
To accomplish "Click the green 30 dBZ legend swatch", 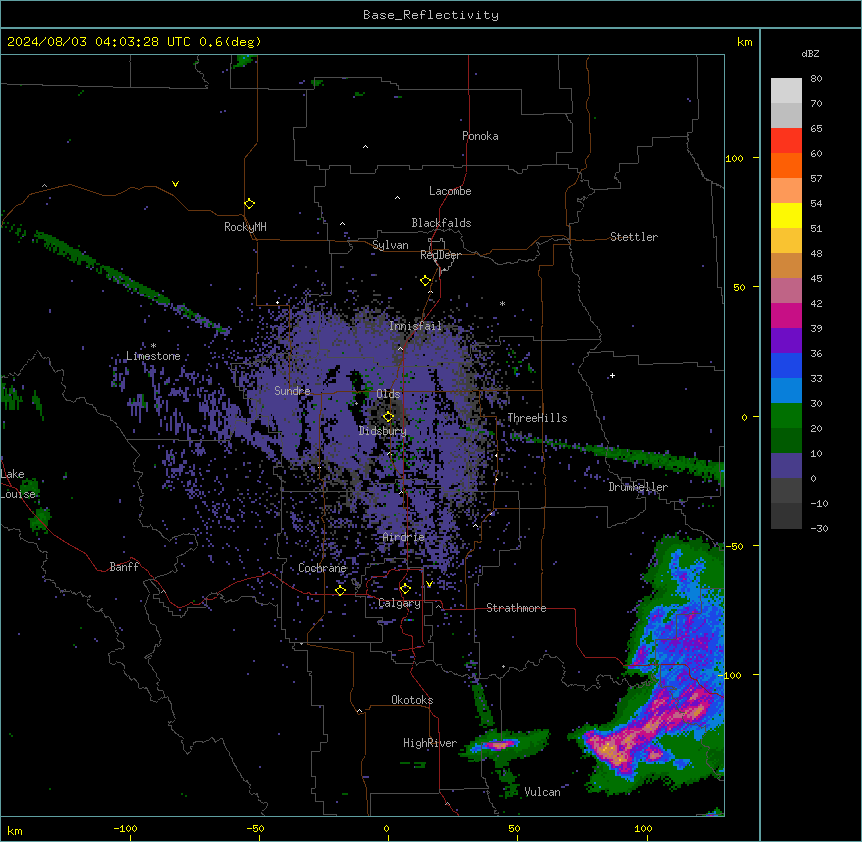I will [786, 416].
